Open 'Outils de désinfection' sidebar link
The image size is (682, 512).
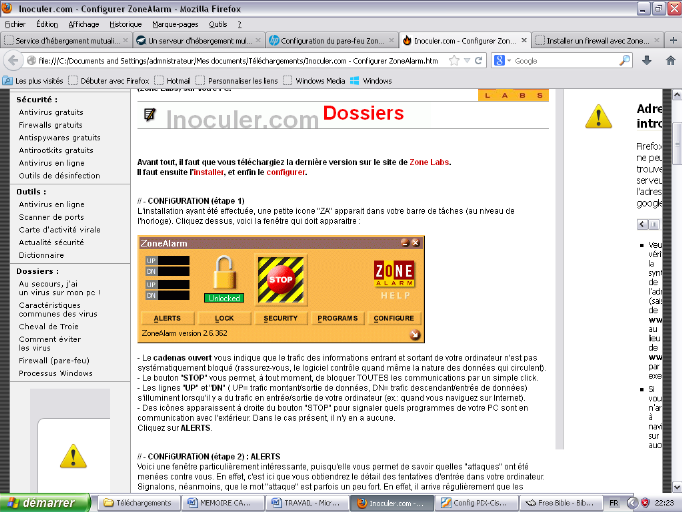coord(59,176)
